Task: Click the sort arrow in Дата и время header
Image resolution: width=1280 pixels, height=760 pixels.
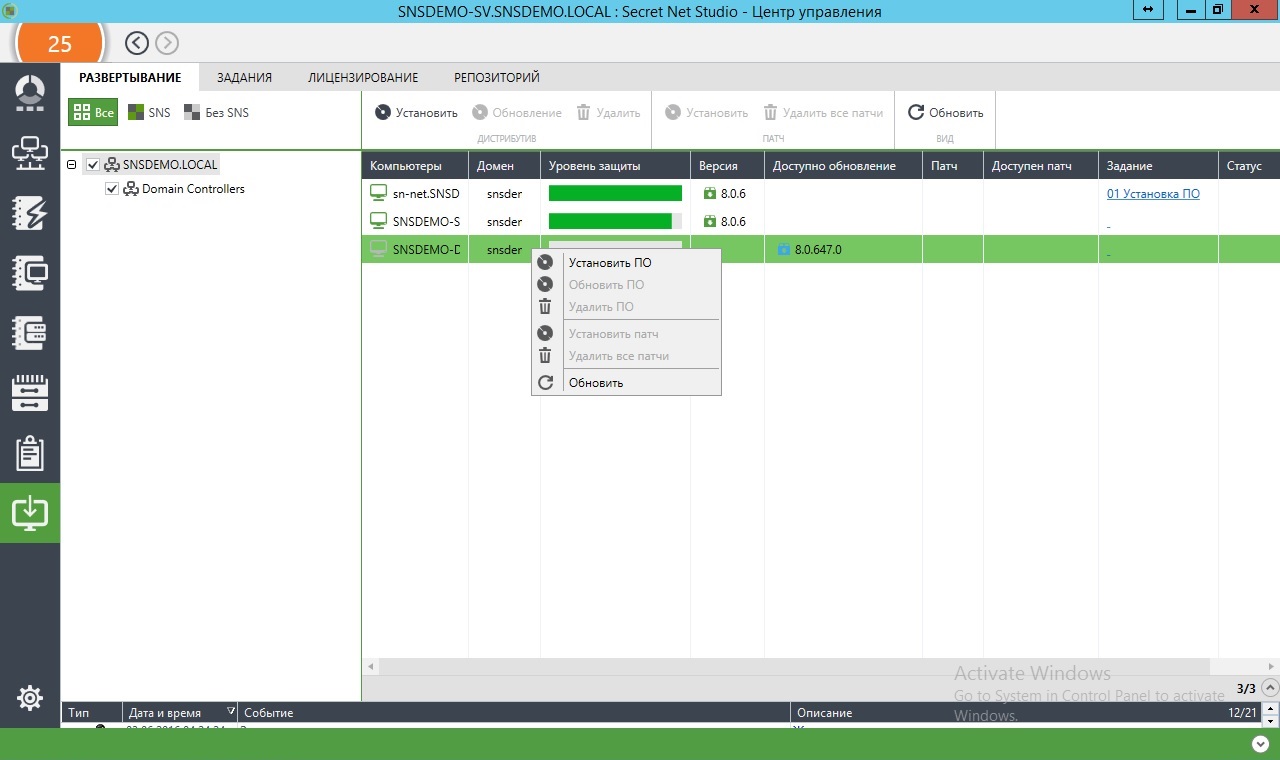Action: tap(231, 712)
